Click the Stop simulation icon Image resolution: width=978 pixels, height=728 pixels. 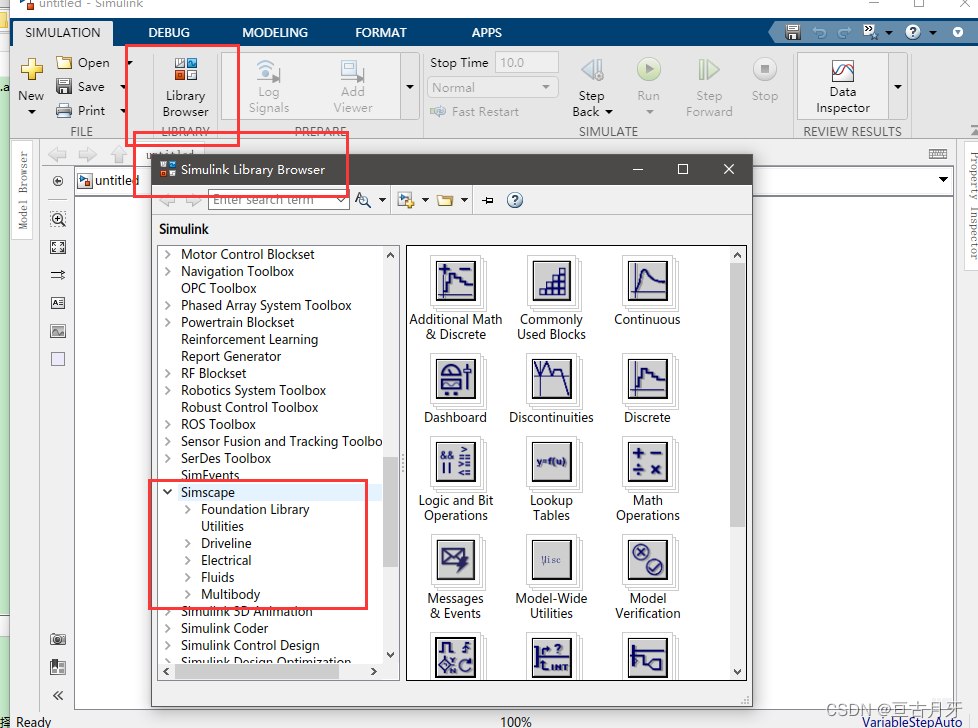(764, 69)
